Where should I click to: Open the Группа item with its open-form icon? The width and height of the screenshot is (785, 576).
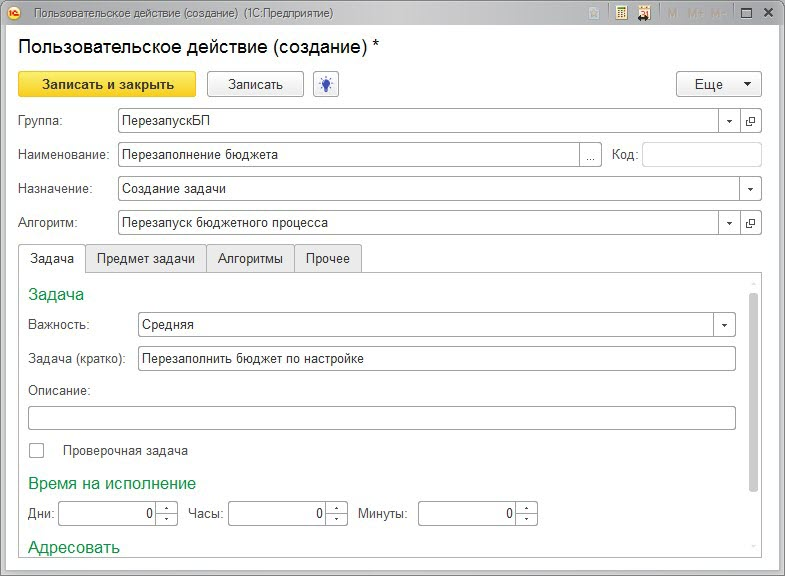click(751, 121)
